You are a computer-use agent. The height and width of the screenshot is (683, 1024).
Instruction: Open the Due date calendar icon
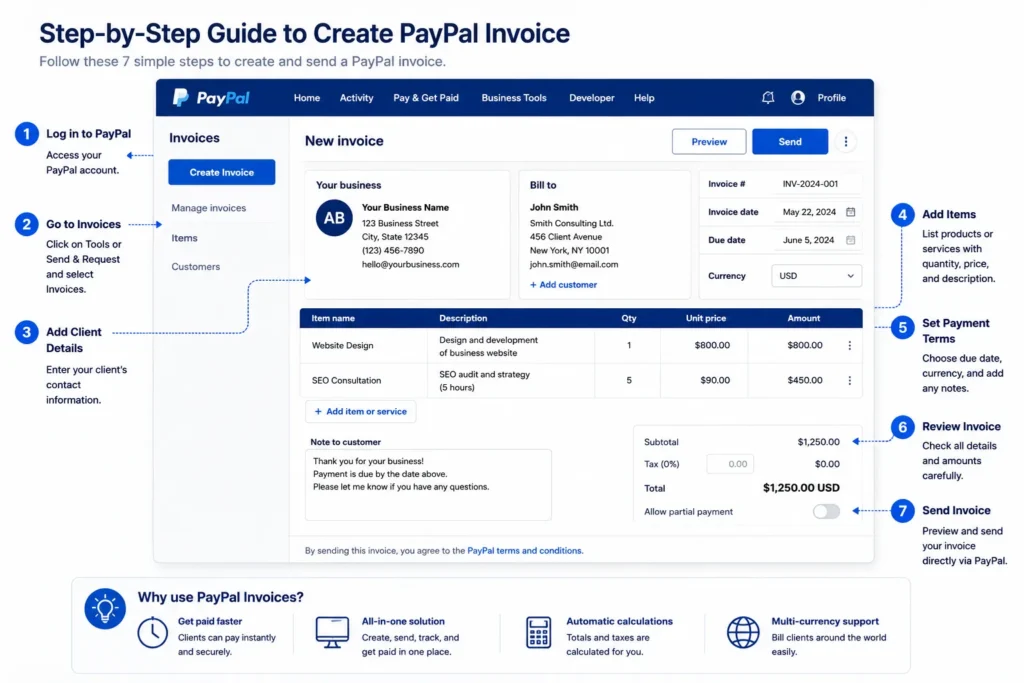click(x=850, y=240)
